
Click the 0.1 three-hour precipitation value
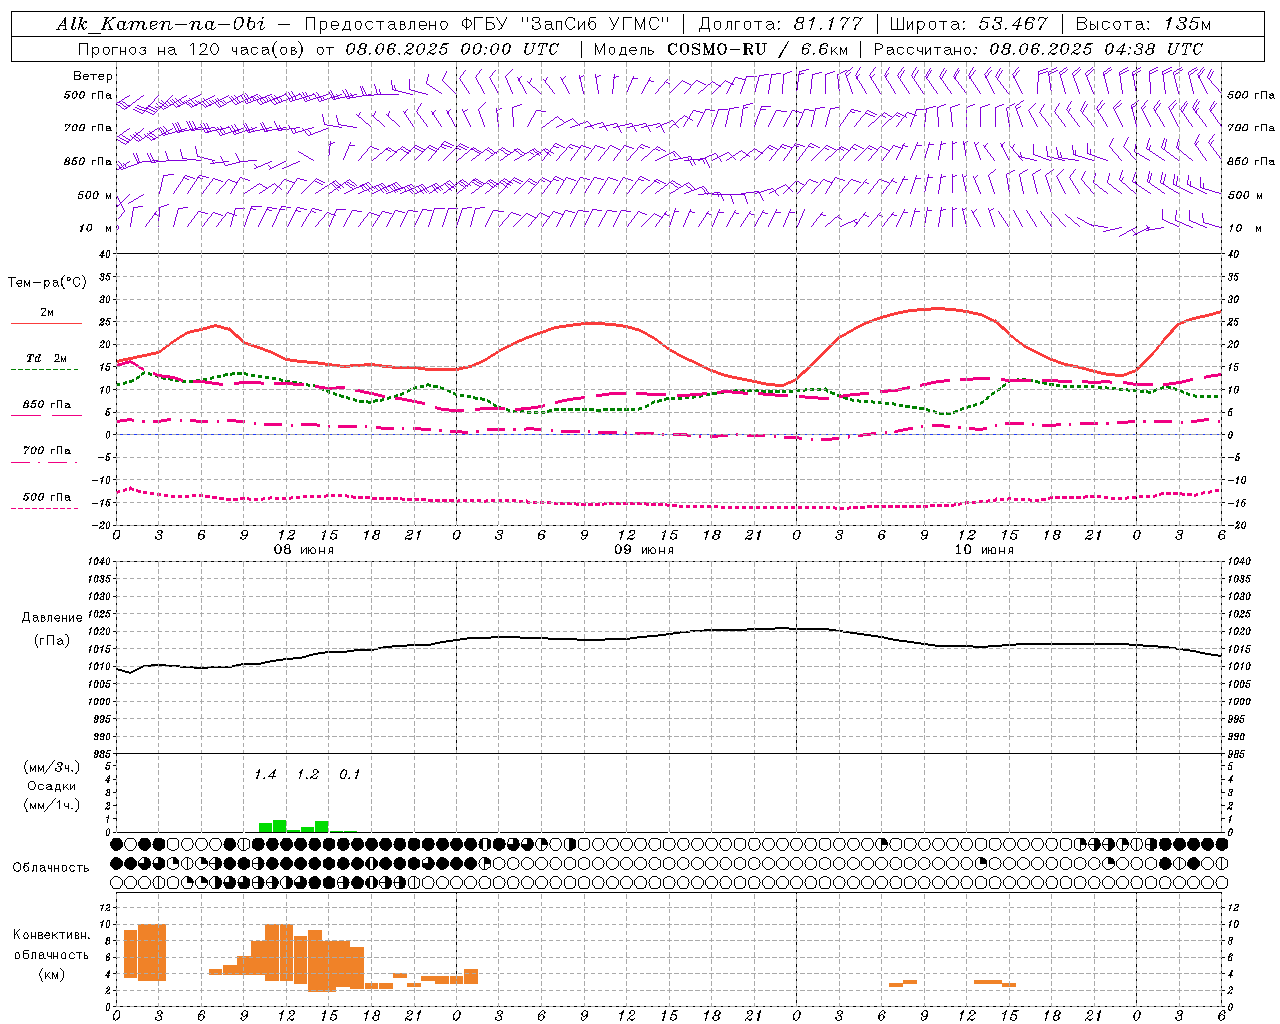tap(350, 774)
